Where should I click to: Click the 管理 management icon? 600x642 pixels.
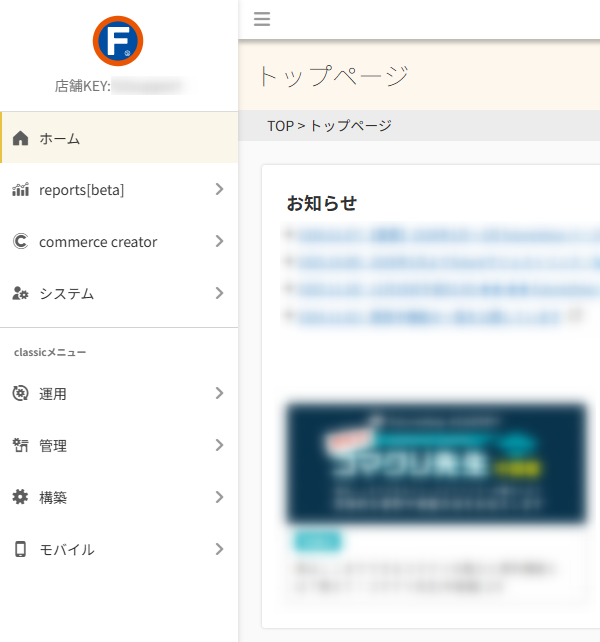(20, 446)
